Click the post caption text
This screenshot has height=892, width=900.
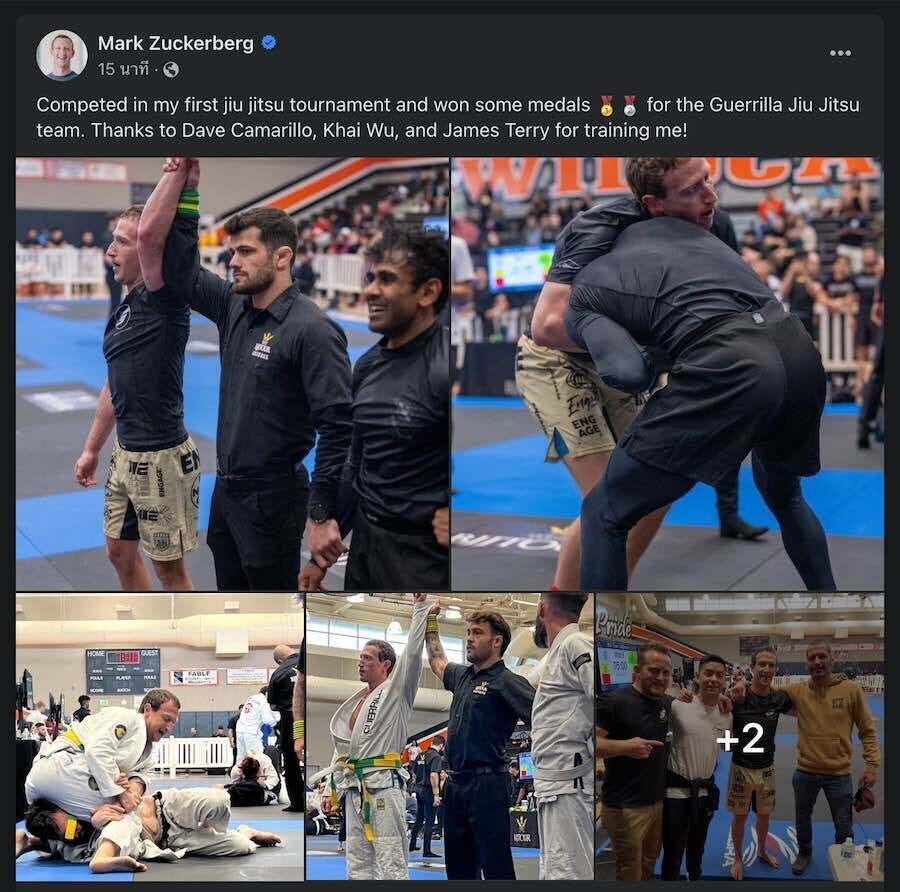448,118
